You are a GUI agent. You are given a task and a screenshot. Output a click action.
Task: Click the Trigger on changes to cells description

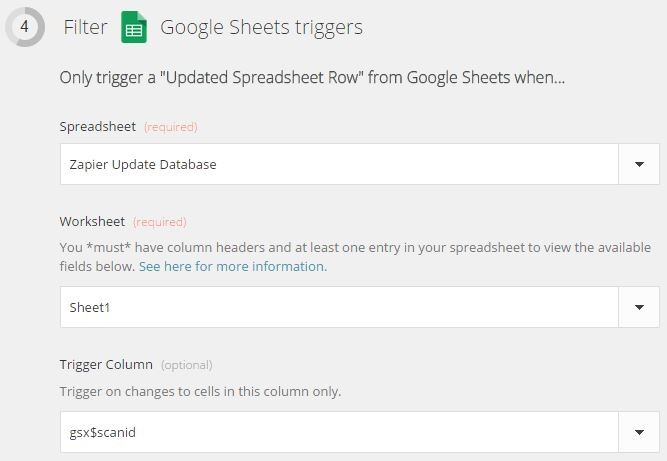(200, 391)
